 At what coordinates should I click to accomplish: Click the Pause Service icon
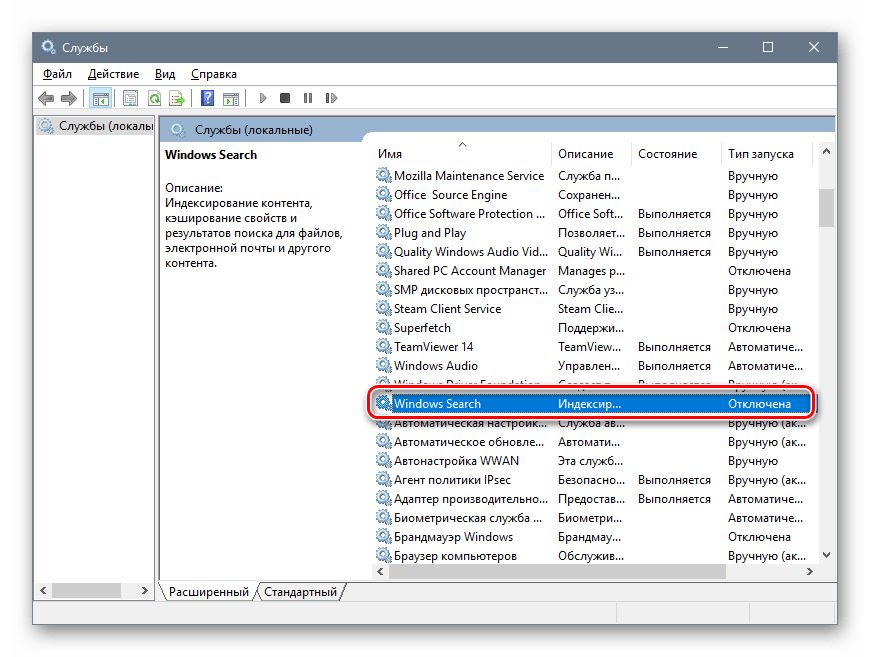tap(308, 98)
